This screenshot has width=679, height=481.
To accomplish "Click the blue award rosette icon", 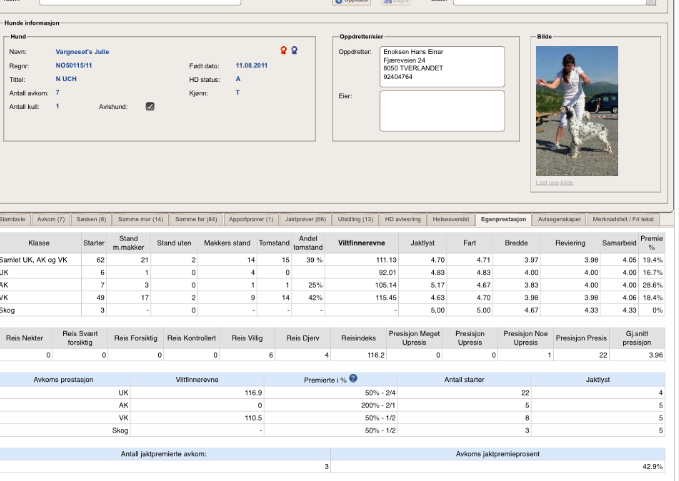I will click(294, 49).
